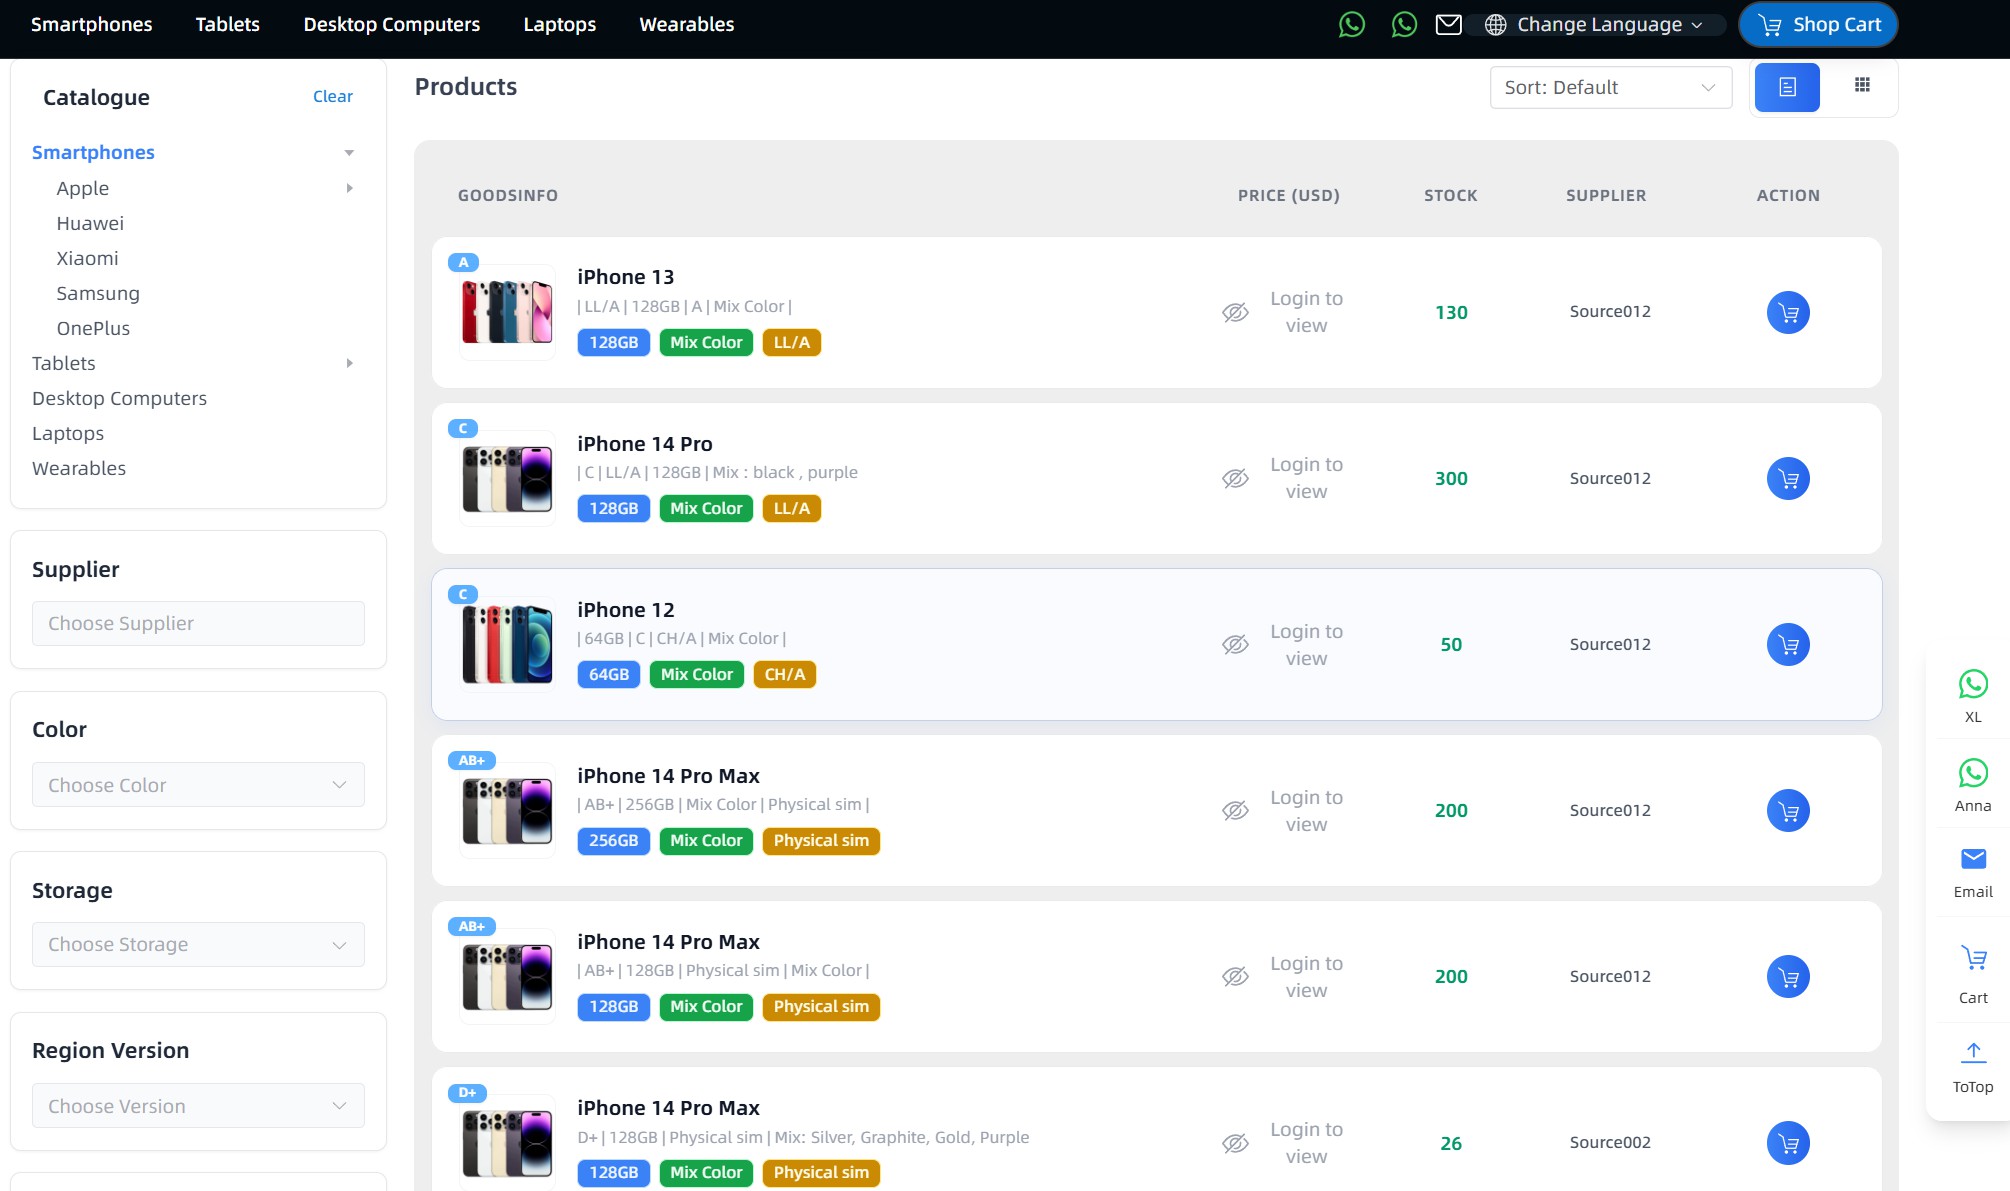The image size is (2010, 1191).
Task: Click the iPhone 14 Pro product title
Action: point(645,444)
